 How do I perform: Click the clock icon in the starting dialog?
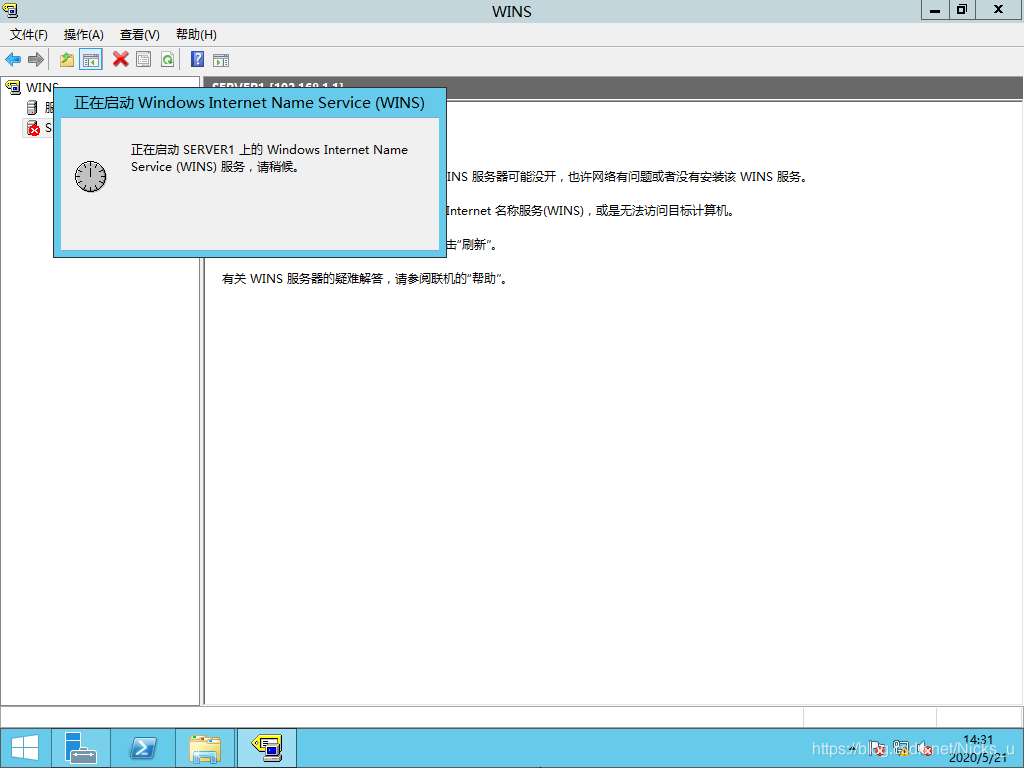pyautogui.click(x=90, y=176)
